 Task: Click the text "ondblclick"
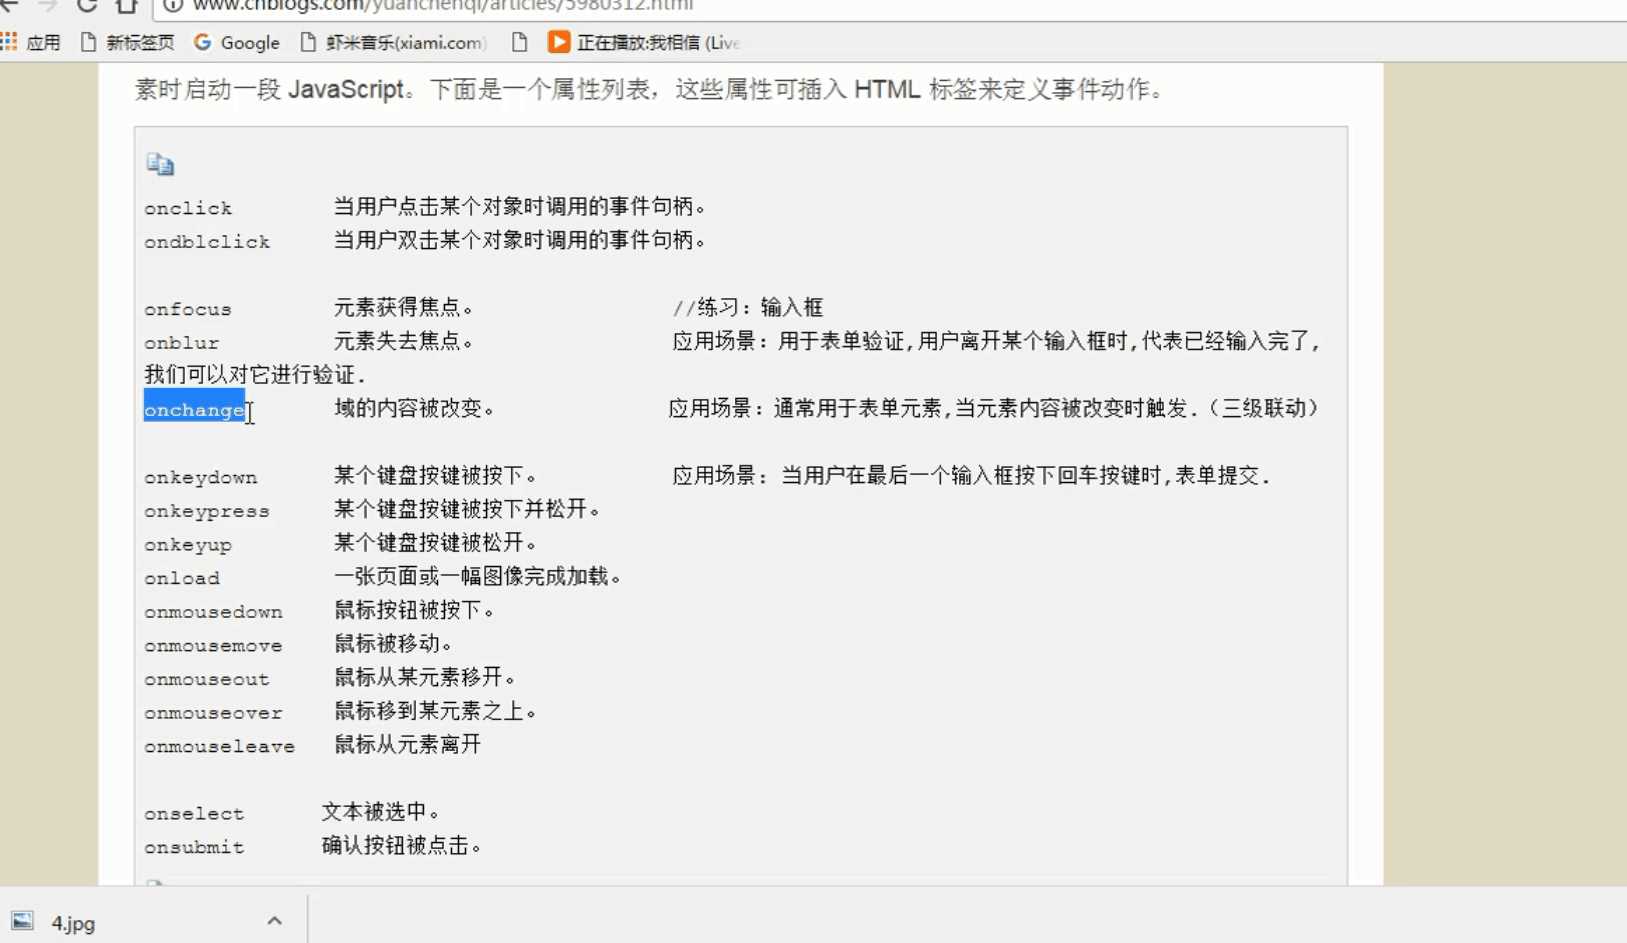[207, 242]
